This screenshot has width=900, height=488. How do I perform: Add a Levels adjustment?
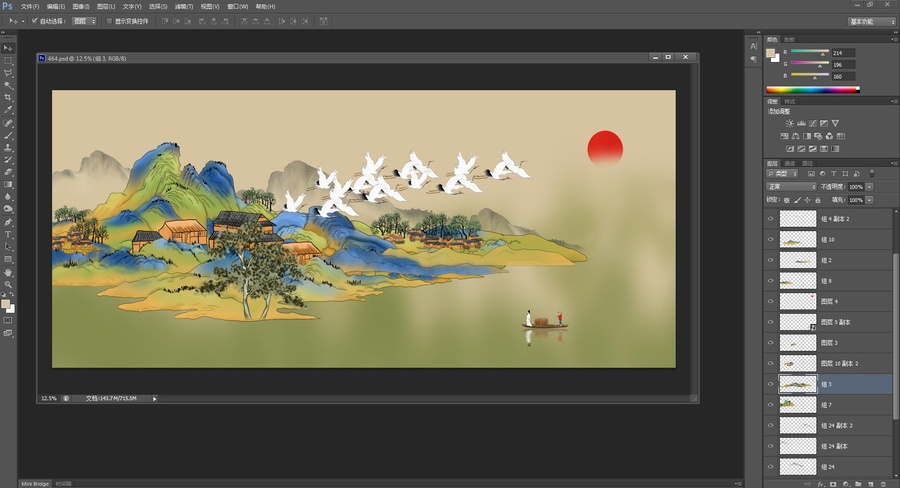tap(801, 123)
